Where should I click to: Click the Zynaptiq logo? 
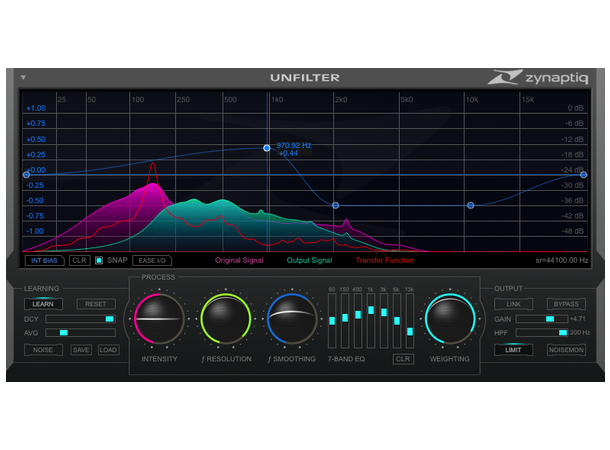coord(538,77)
